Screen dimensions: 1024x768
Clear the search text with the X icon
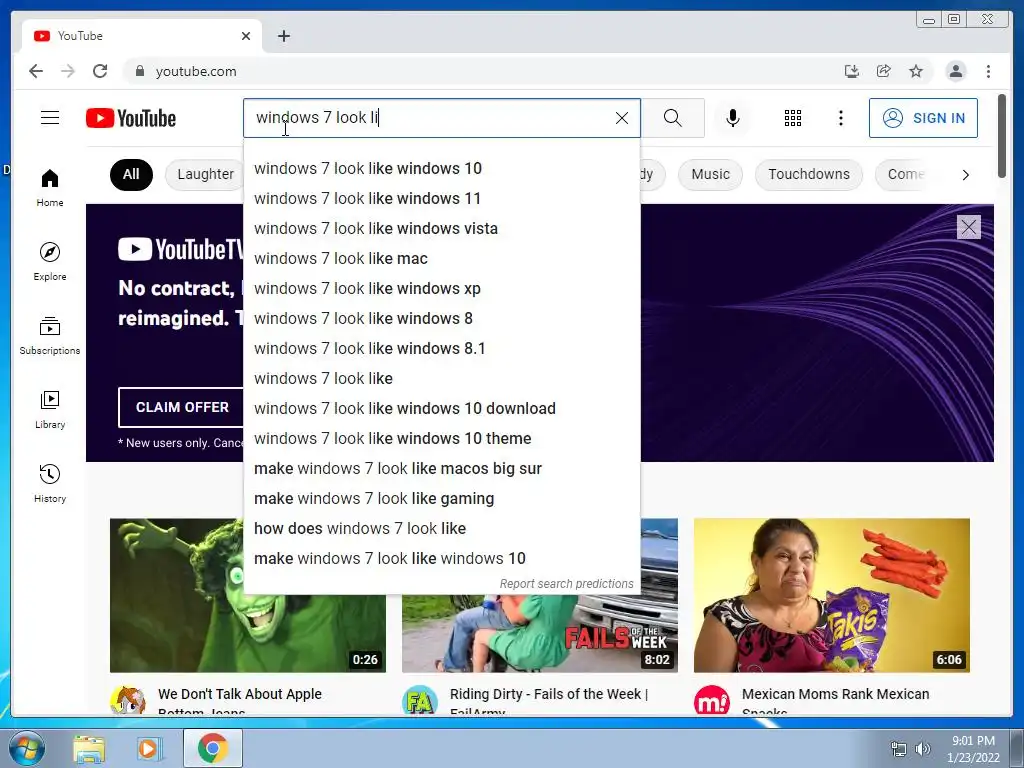point(622,118)
